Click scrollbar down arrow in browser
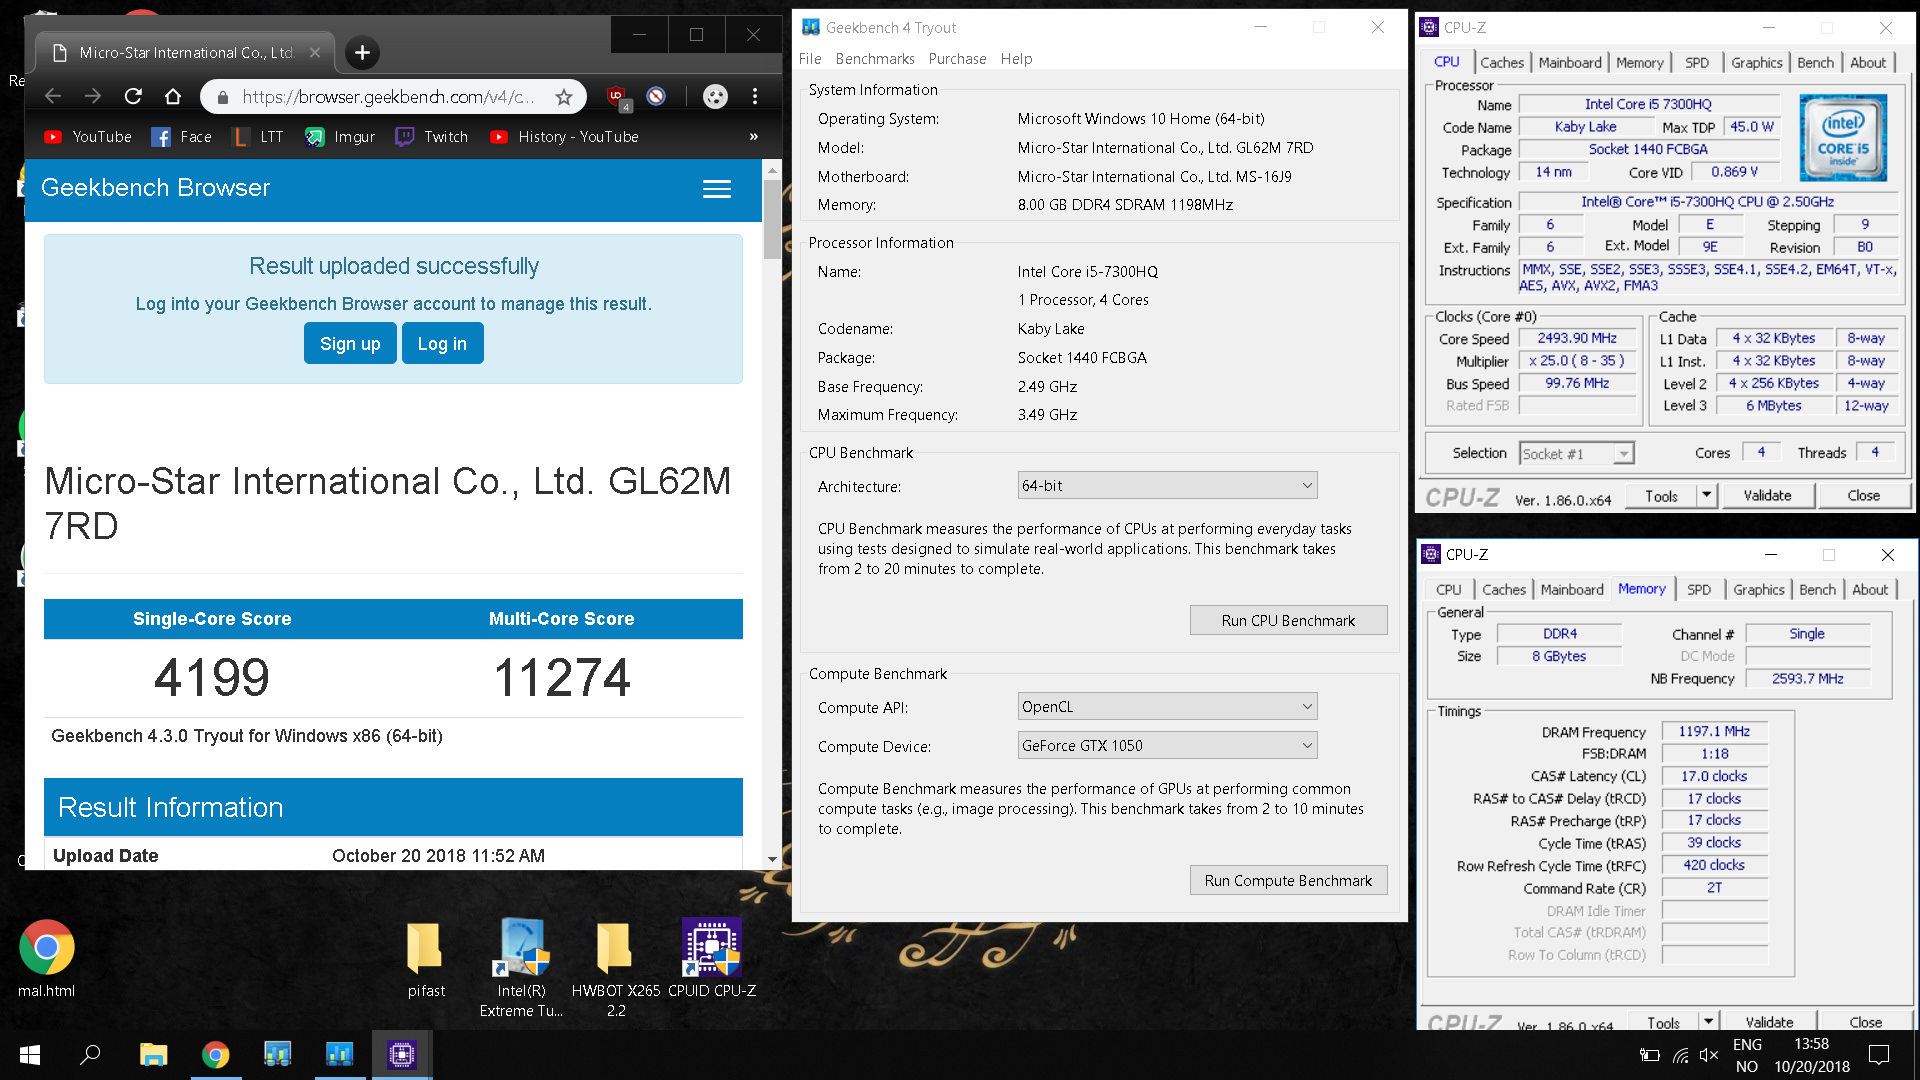1920x1080 pixels. point(772,860)
